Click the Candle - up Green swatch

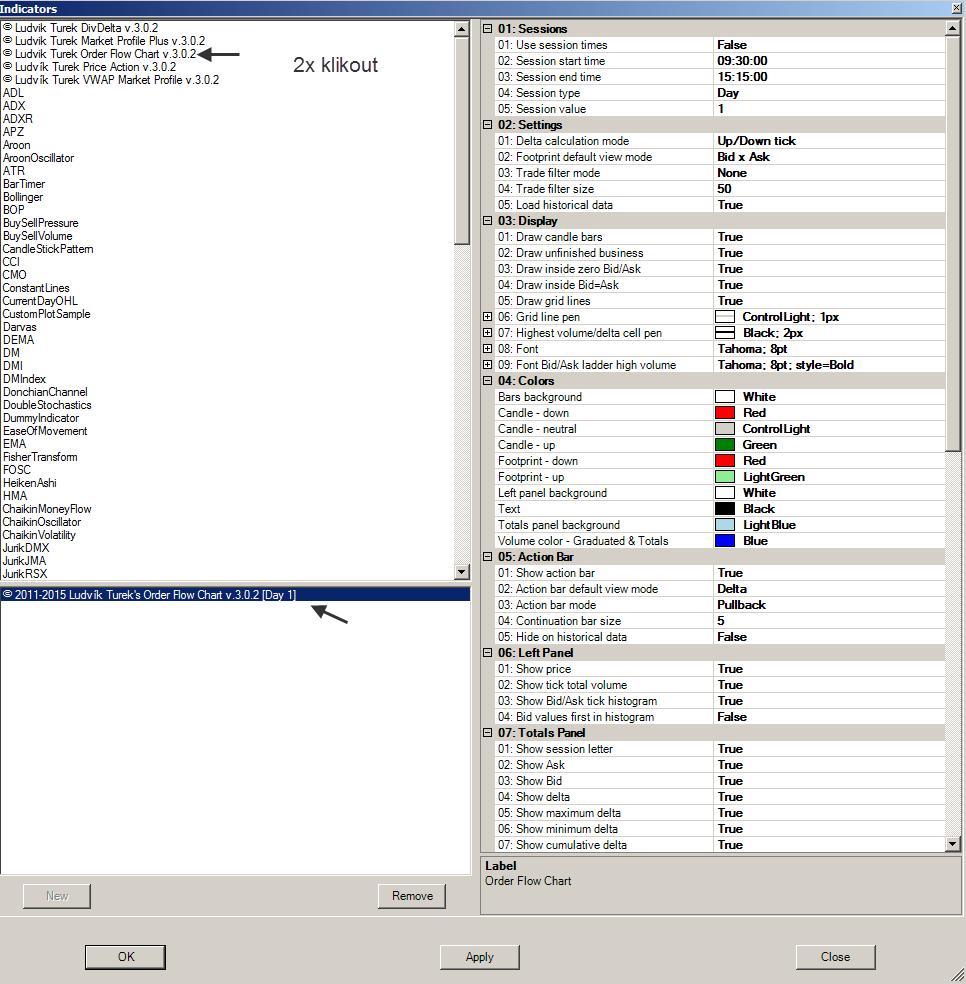[725, 445]
